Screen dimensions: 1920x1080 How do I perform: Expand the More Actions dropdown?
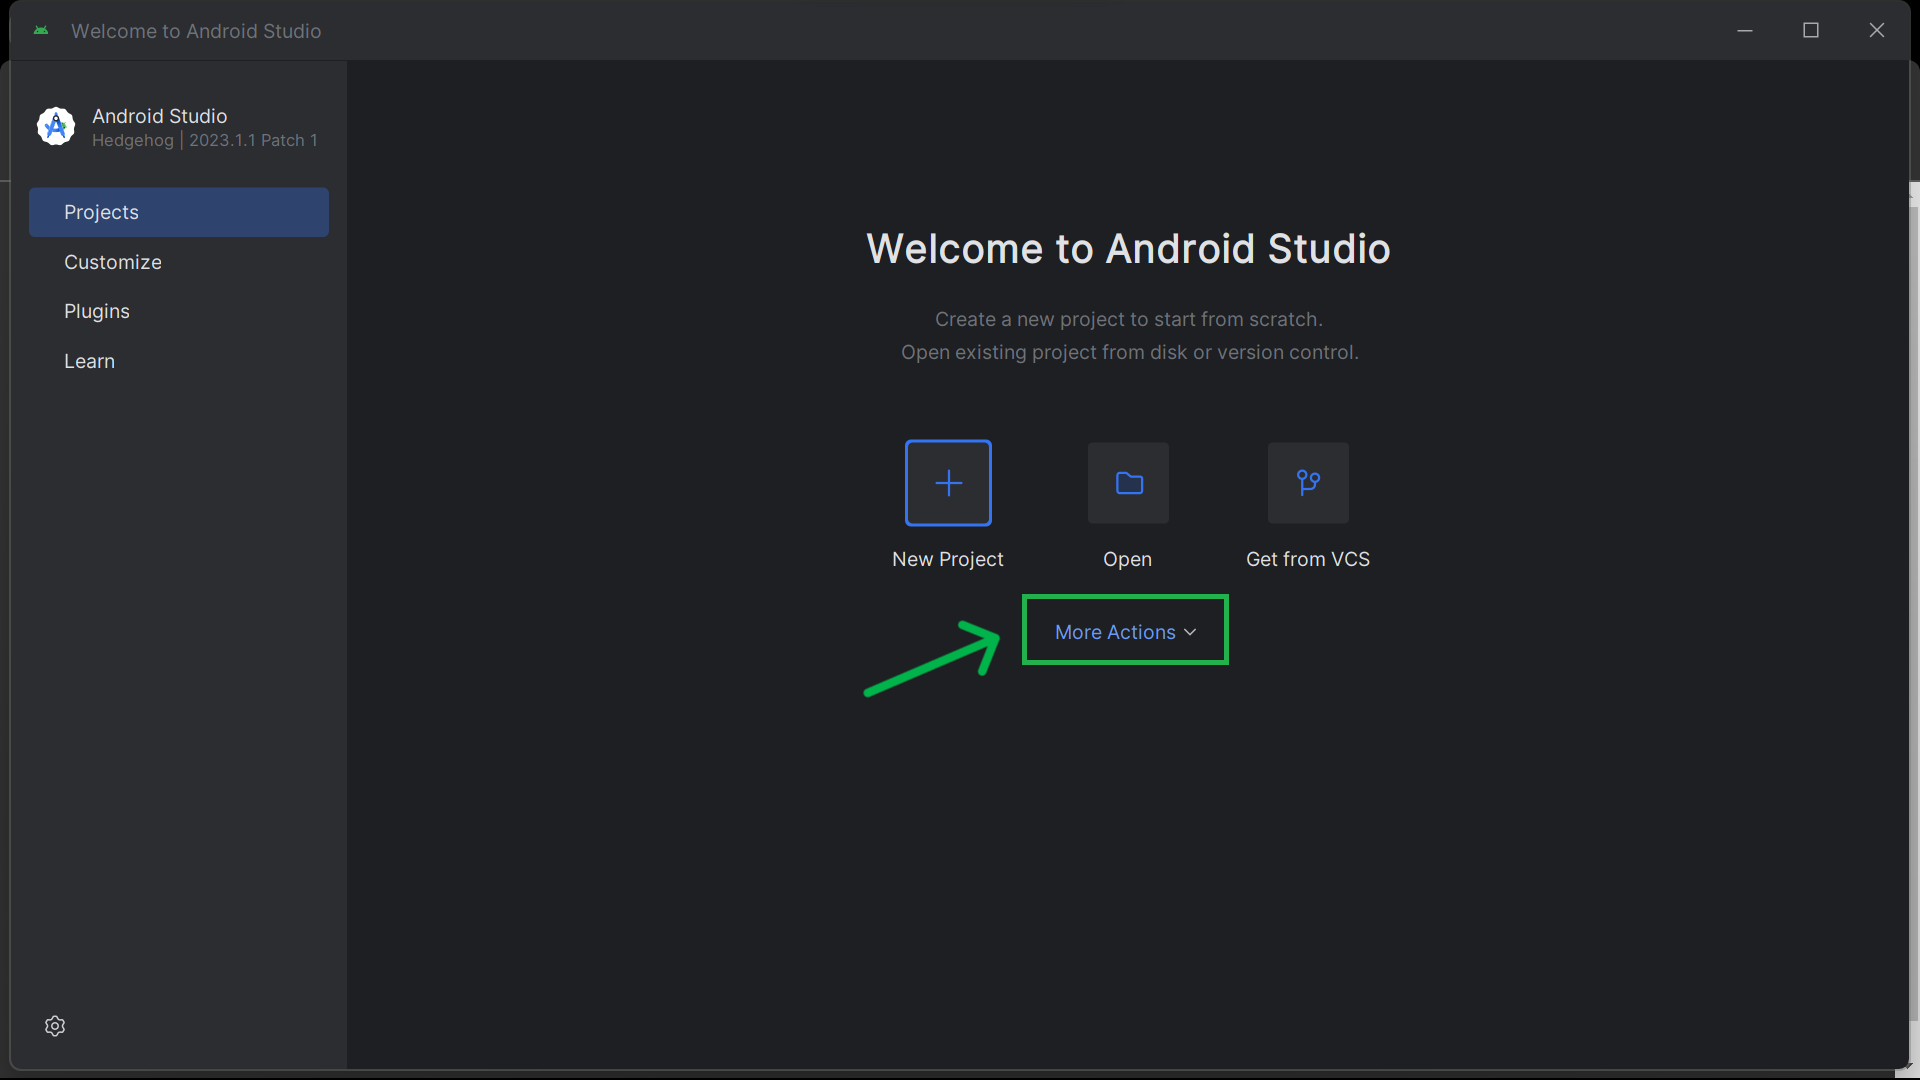[1115, 632]
